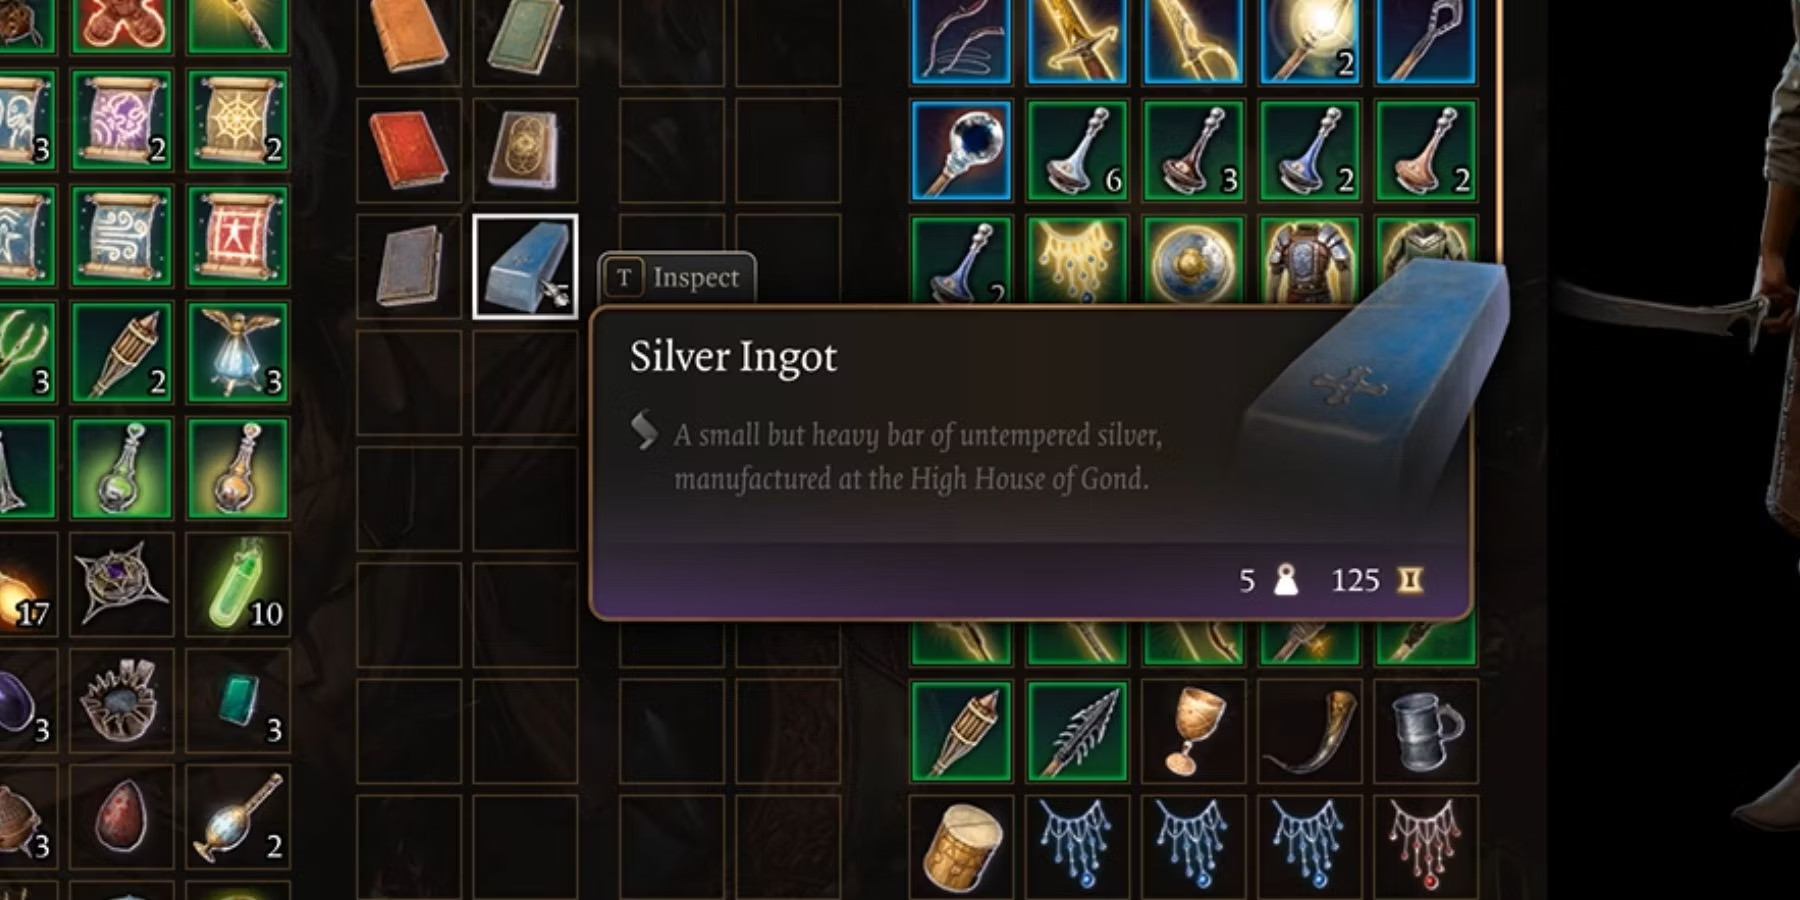This screenshot has width=1800, height=900.
Task: Select the round golden shield
Action: 1193,260
